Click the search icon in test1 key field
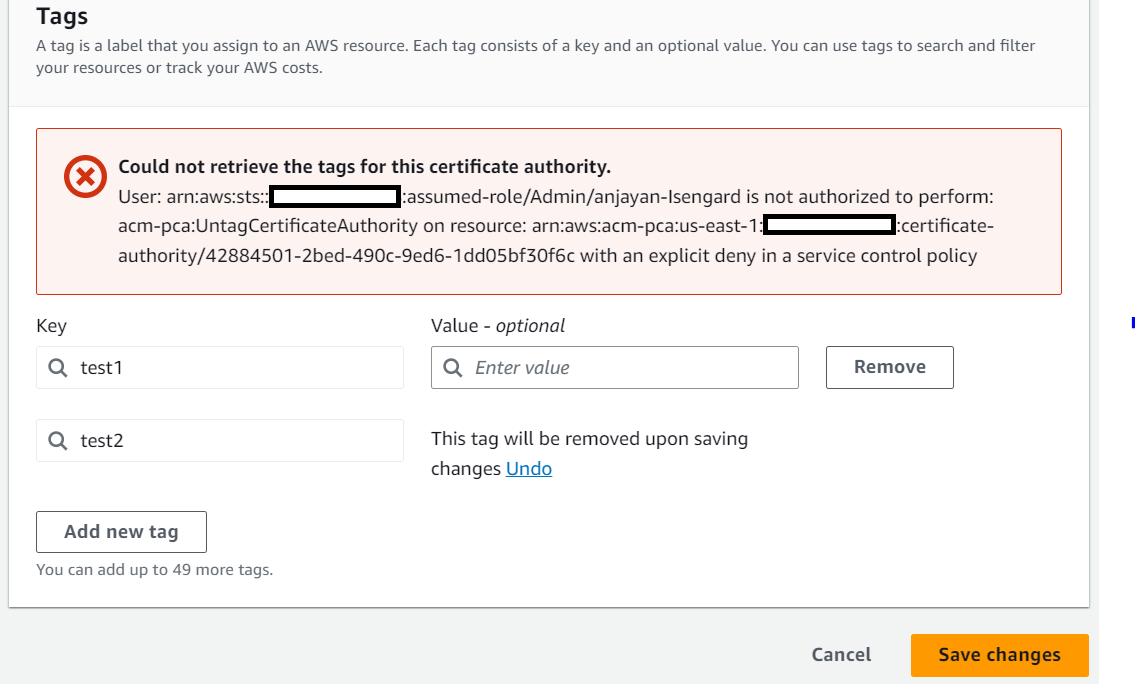Screen dimensions: 1135x684 [x=58, y=368]
